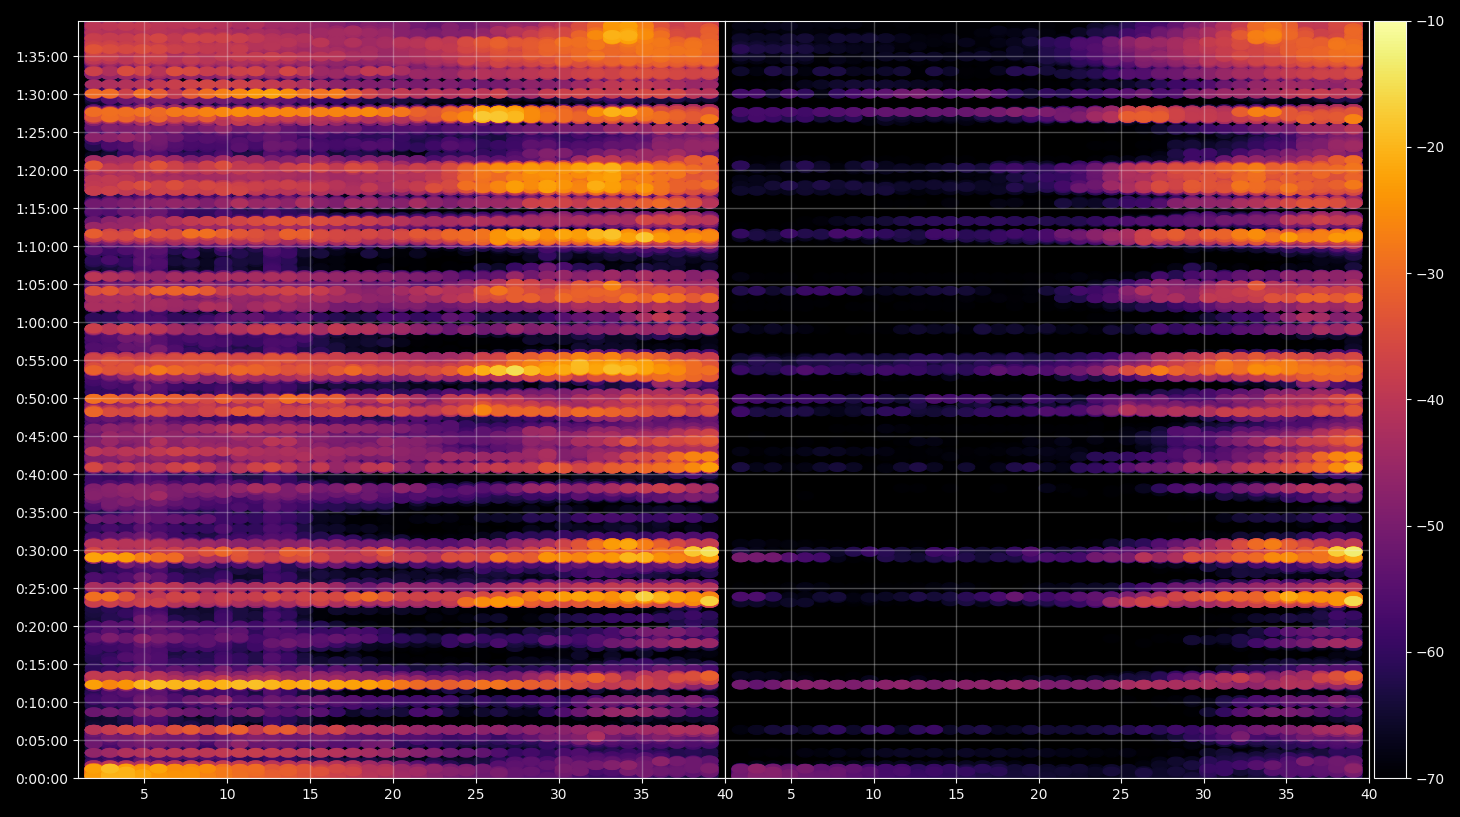Click the 0:15:00 time axis label
The width and height of the screenshot is (1460, 817).
click(42, 665)
